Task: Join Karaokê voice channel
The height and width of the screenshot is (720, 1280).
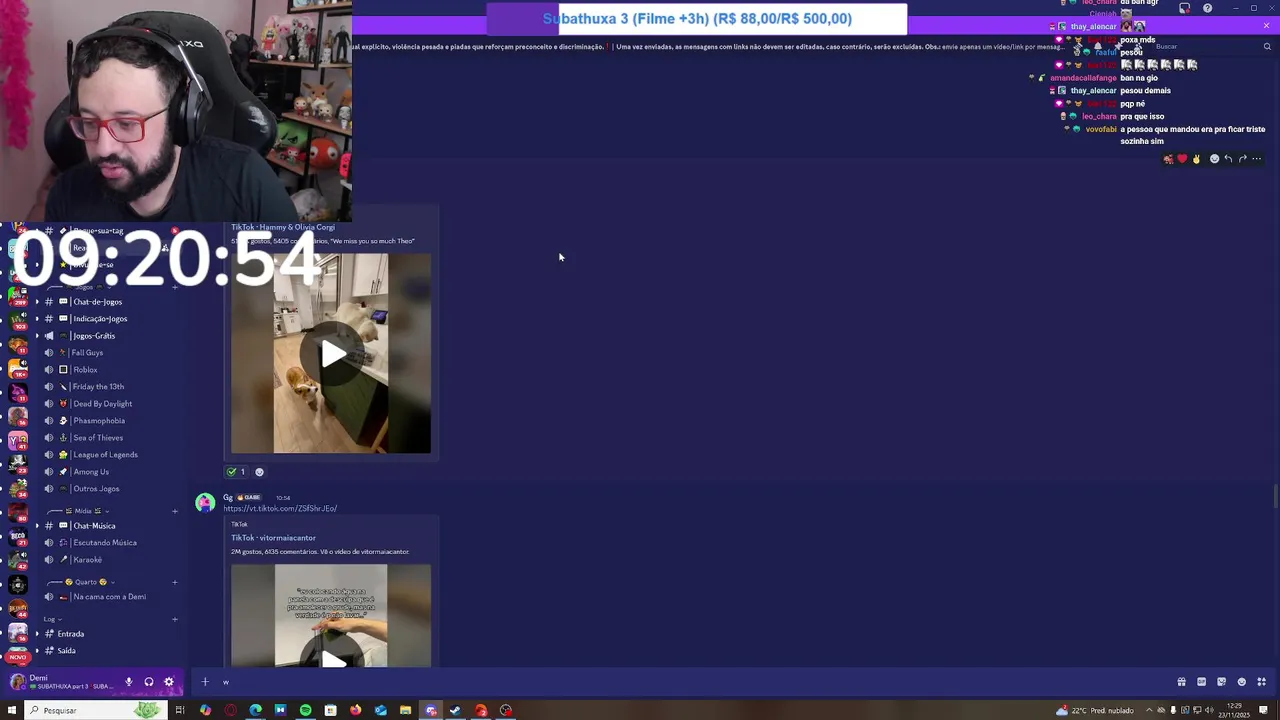Action: click(87, 560)
